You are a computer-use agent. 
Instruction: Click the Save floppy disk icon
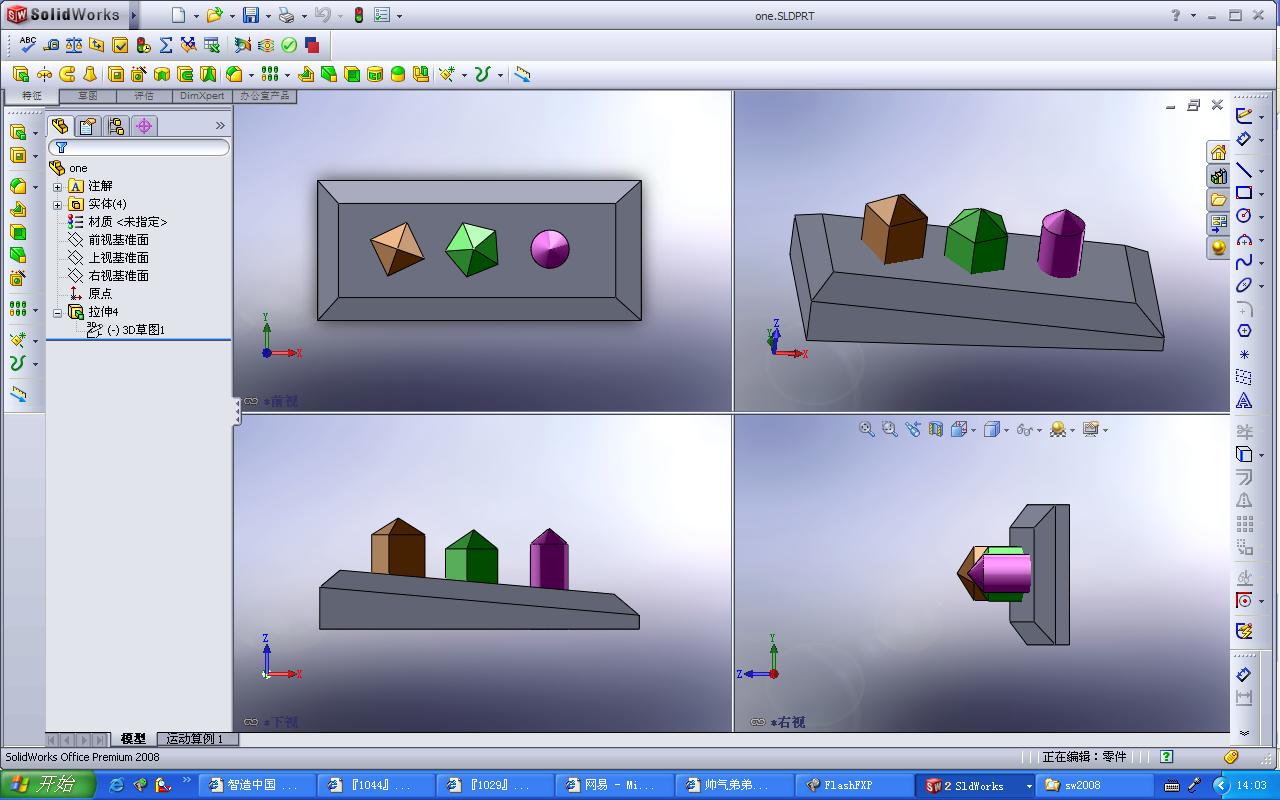tap(251, 15)
